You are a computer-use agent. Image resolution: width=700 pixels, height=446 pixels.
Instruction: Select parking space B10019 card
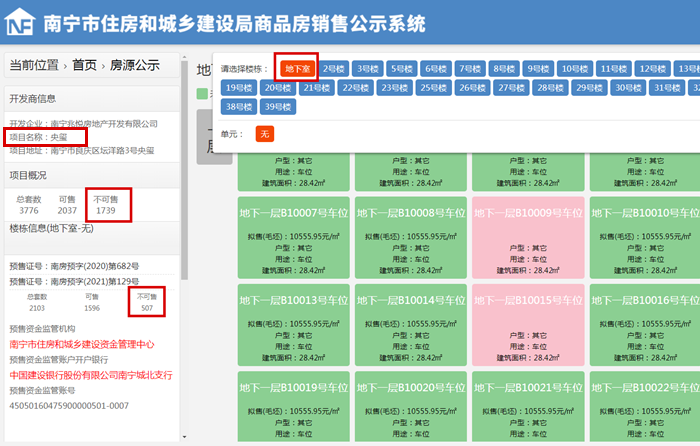[293, 407]
